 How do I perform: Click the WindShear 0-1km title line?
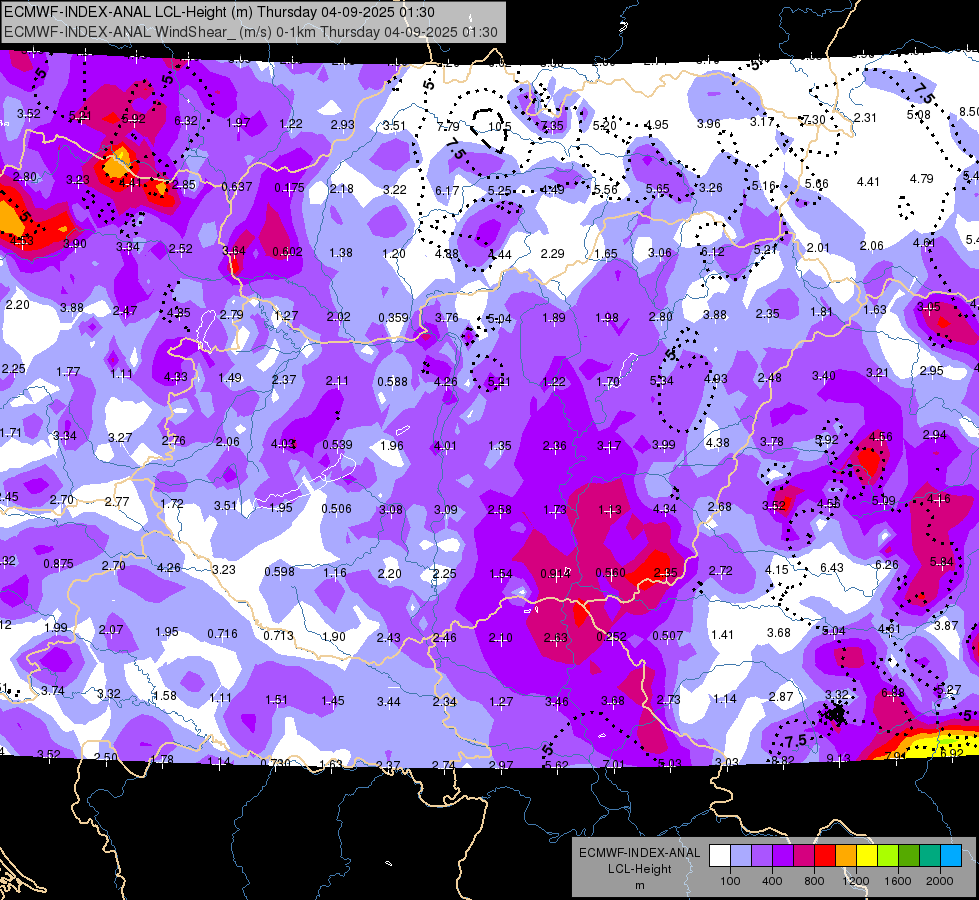point(250,32)
